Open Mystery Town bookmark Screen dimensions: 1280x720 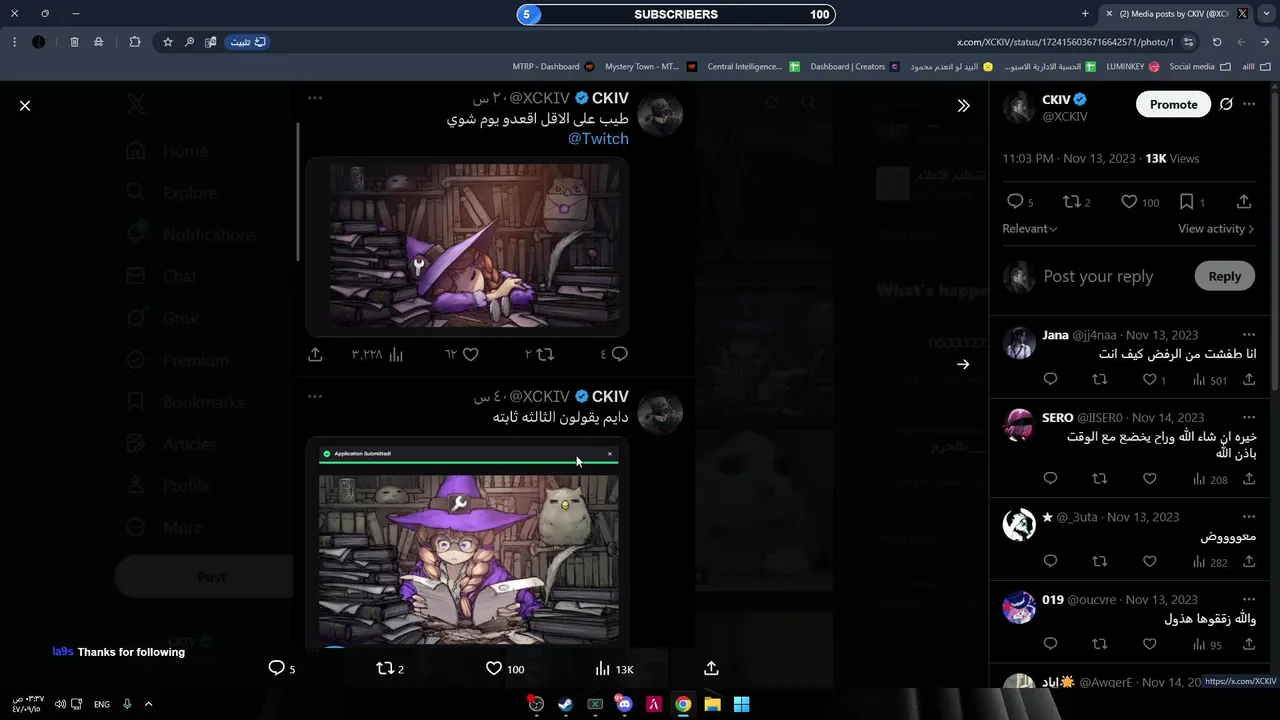pyautogui.click(x=651, y=67)
